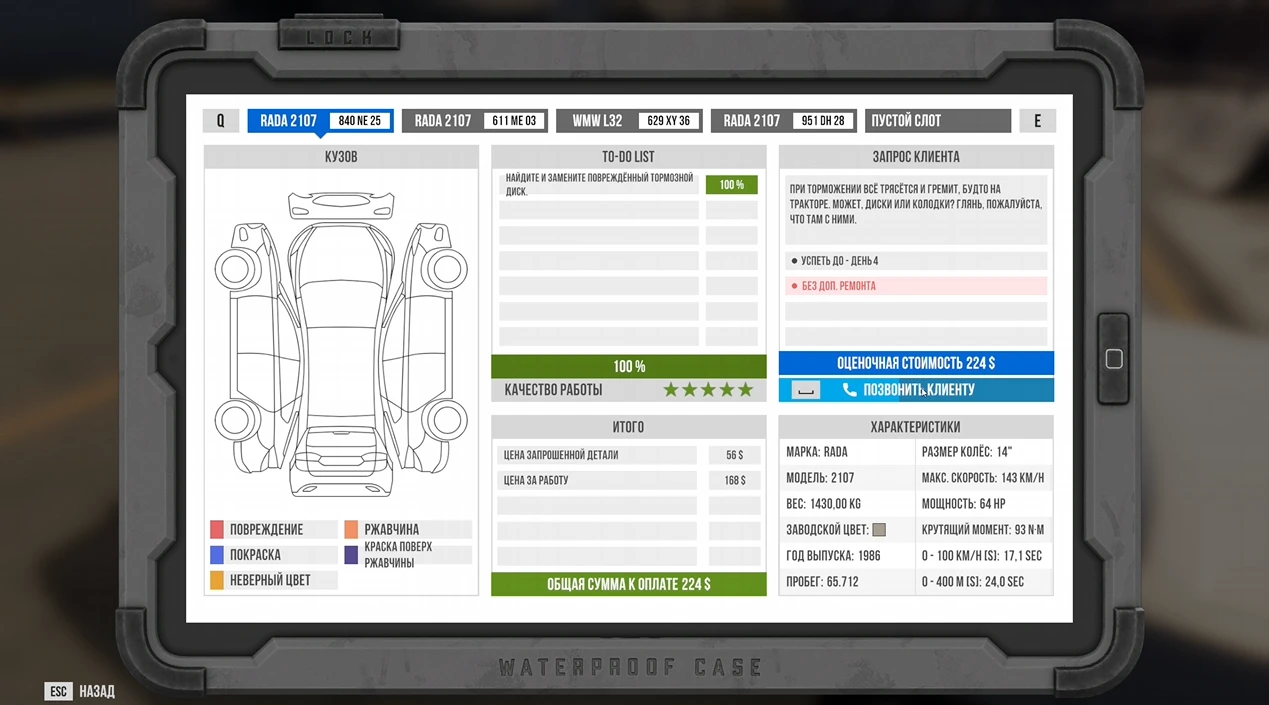This screenshot has width=1269, height=705.
Task: Click the phone icon beside call client
Action: (850, 390)
